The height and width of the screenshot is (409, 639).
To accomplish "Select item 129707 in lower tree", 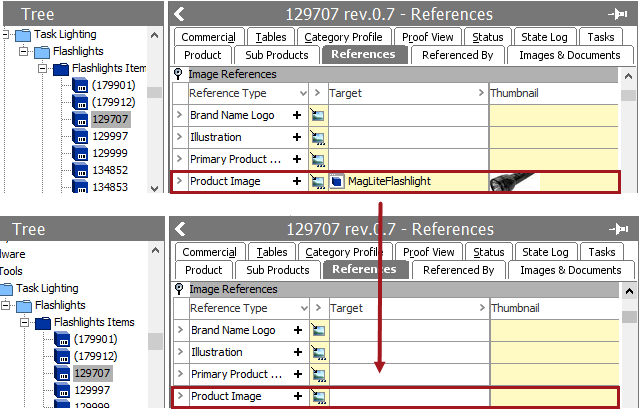I will coord(93,374).
